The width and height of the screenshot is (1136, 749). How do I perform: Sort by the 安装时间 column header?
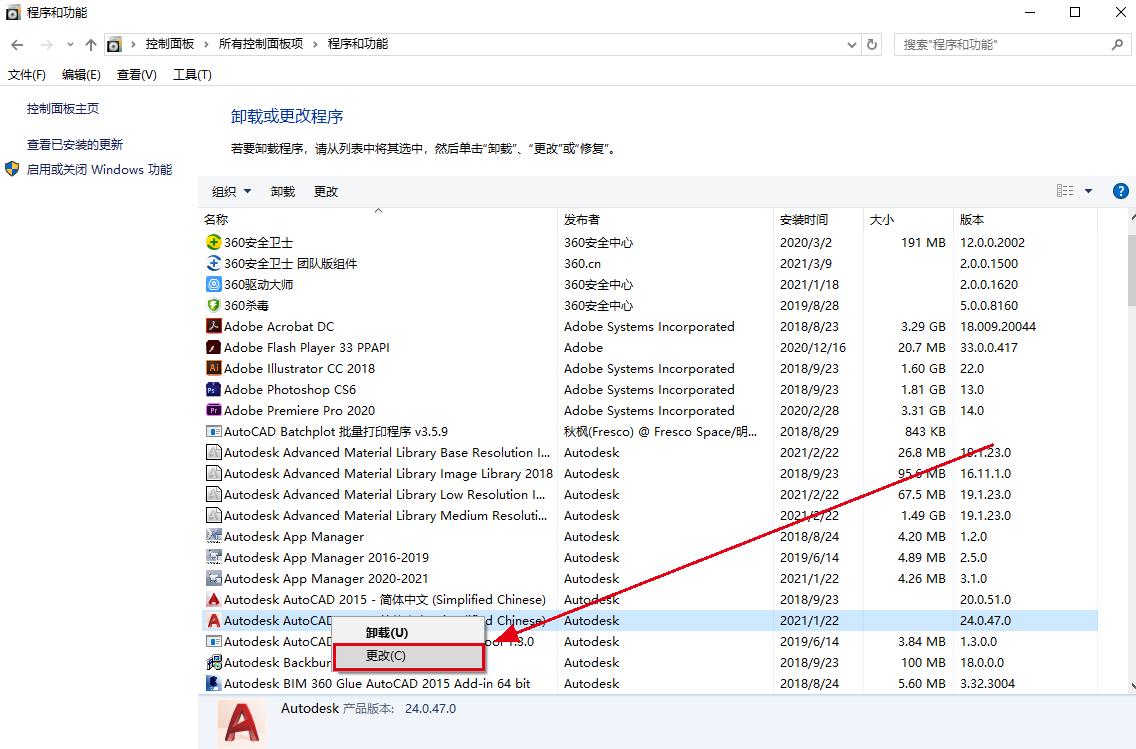coord(818,219)
